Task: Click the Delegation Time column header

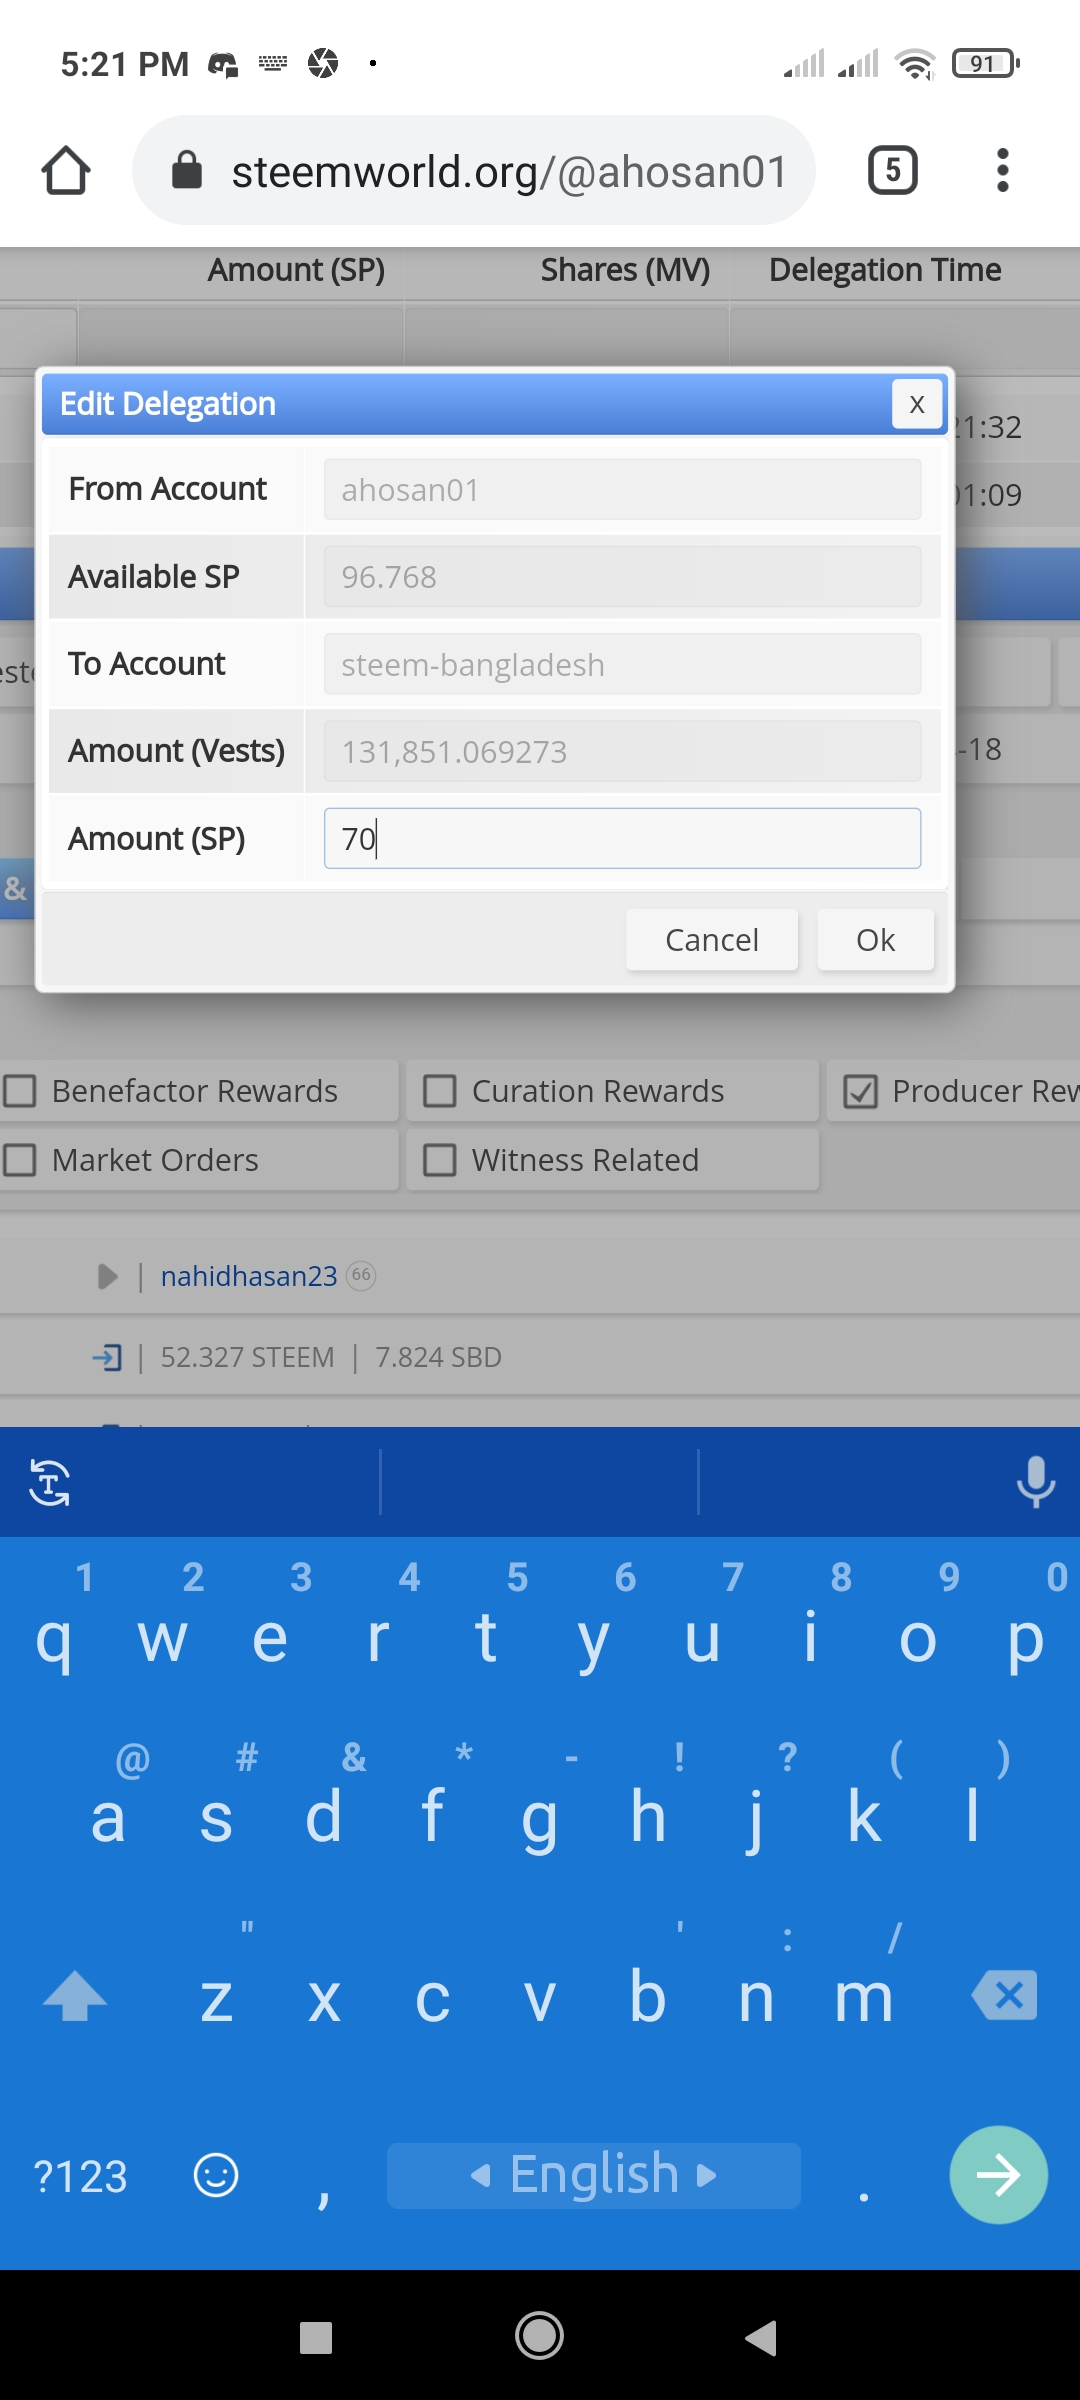Action: point(885,270)
